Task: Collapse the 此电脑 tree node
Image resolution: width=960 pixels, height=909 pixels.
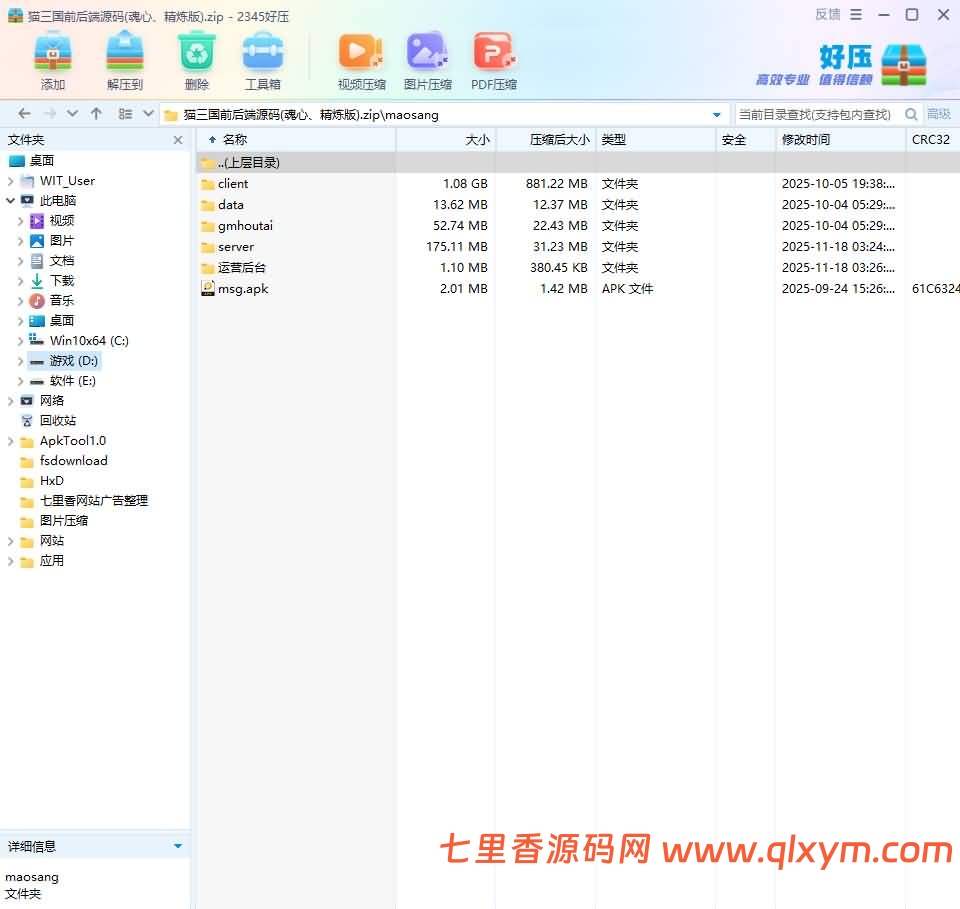Action: (x=11, y=201)
